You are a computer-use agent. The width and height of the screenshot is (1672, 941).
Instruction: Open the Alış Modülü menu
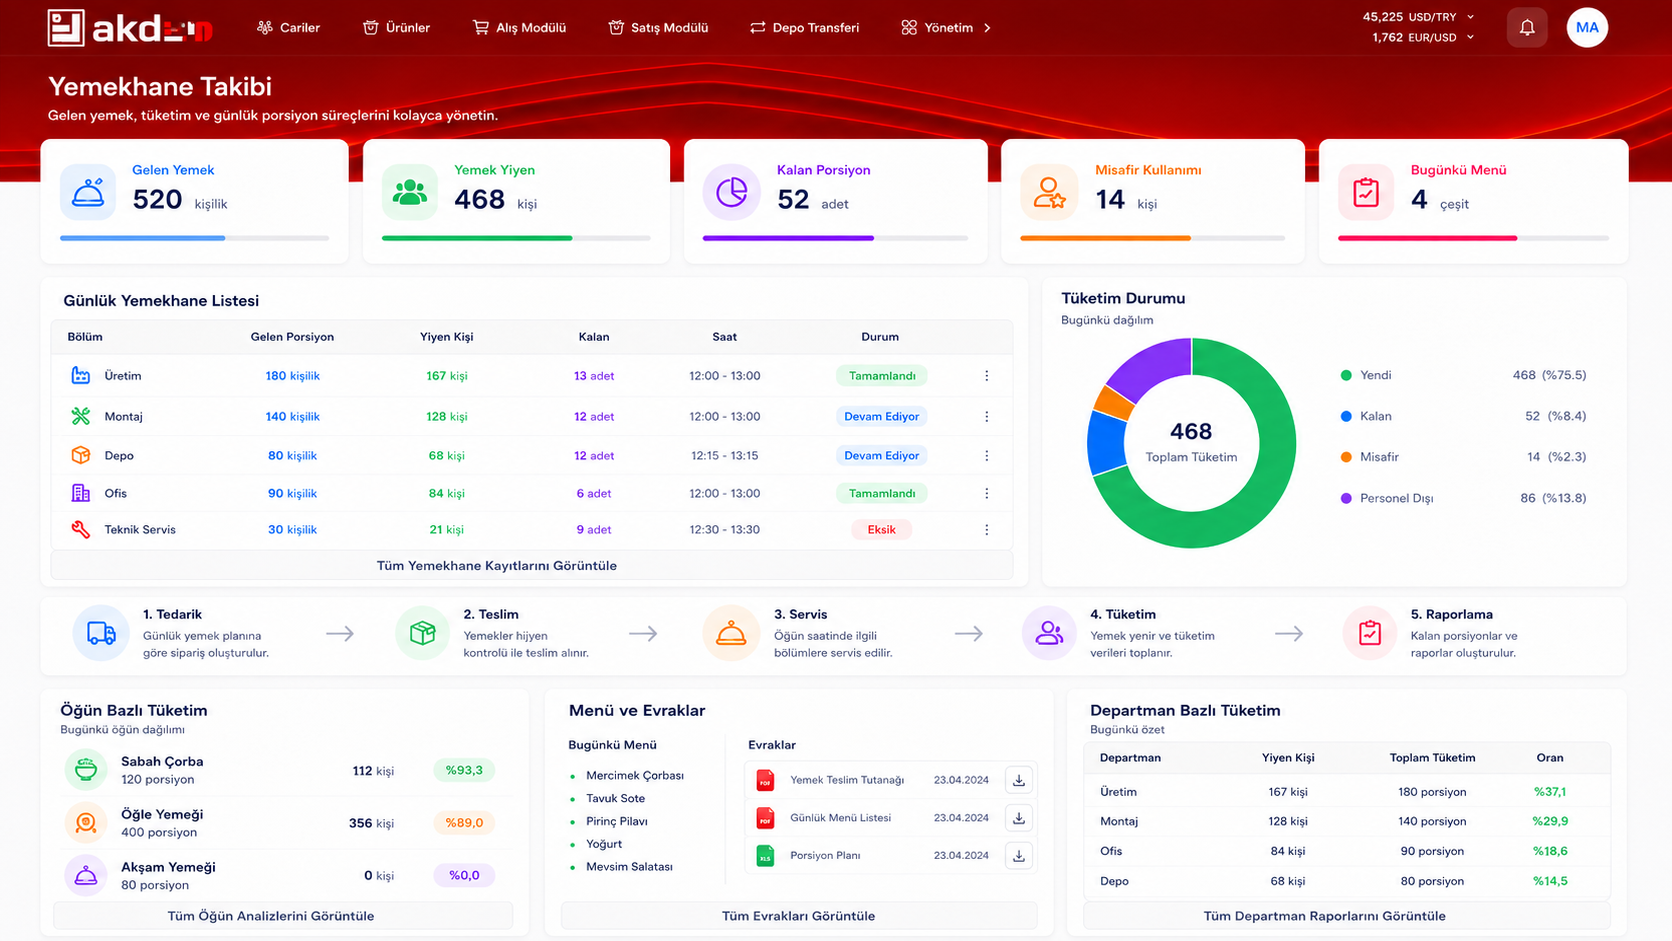point(519,28)
